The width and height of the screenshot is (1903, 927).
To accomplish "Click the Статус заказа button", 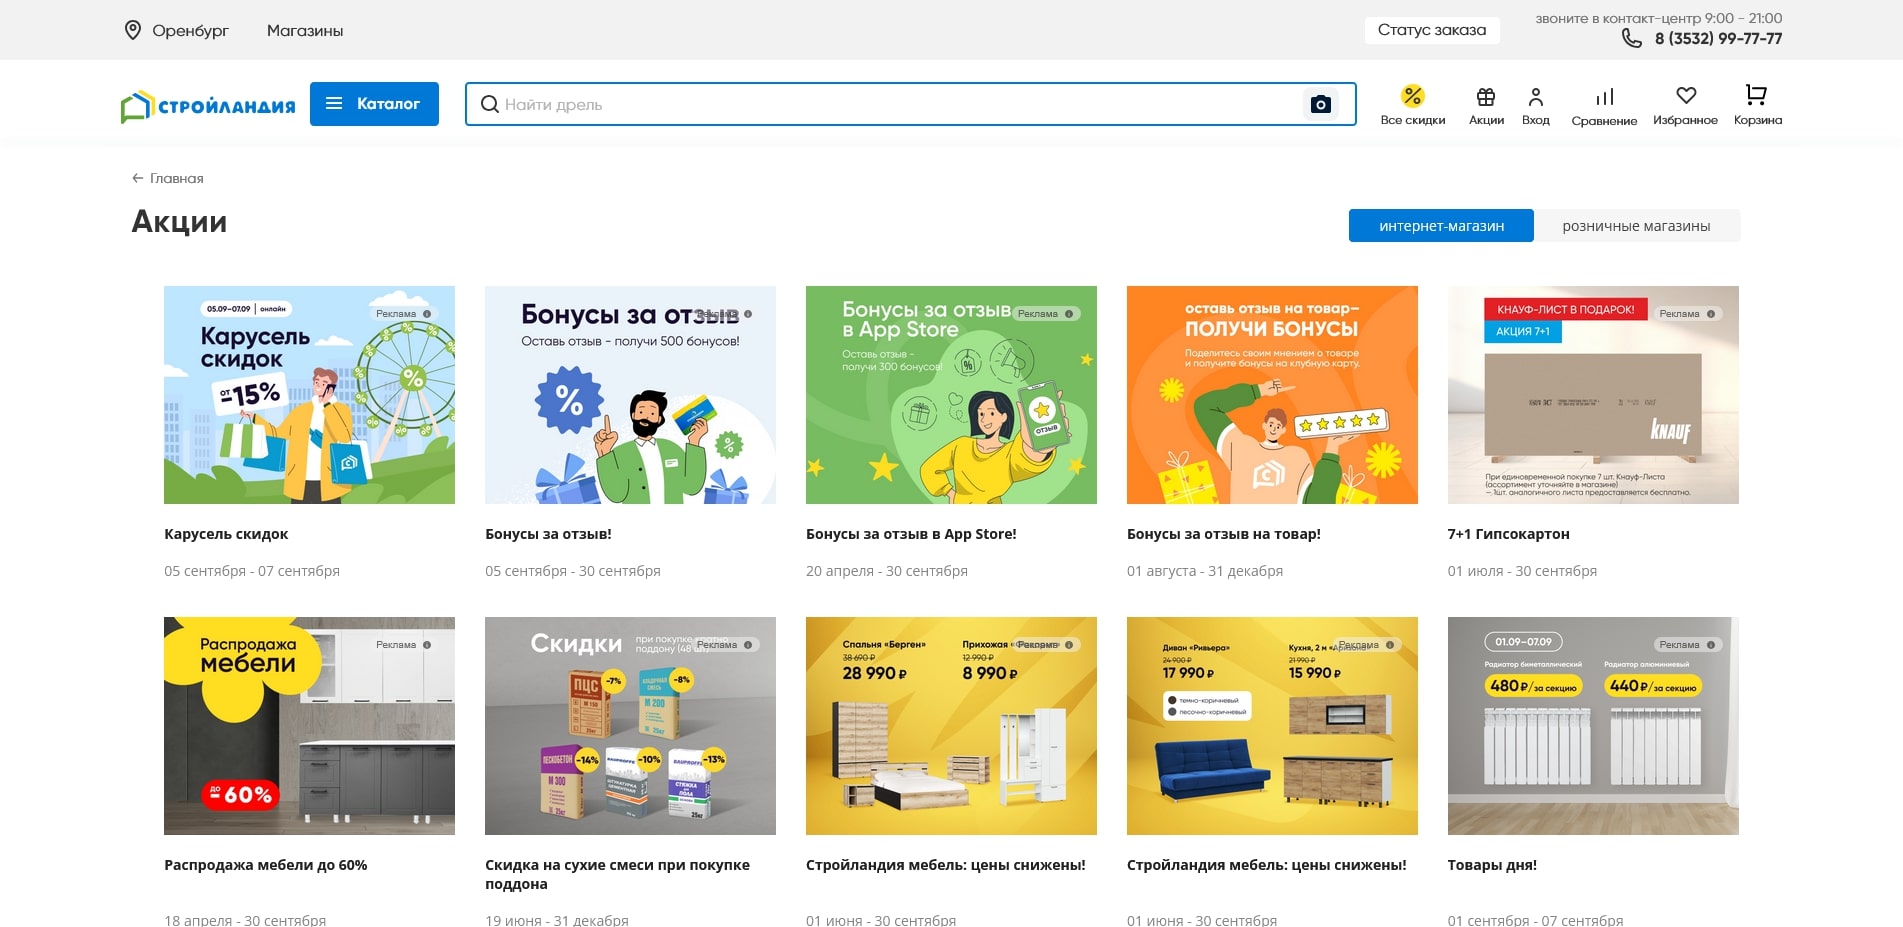I will point(1431,30).
